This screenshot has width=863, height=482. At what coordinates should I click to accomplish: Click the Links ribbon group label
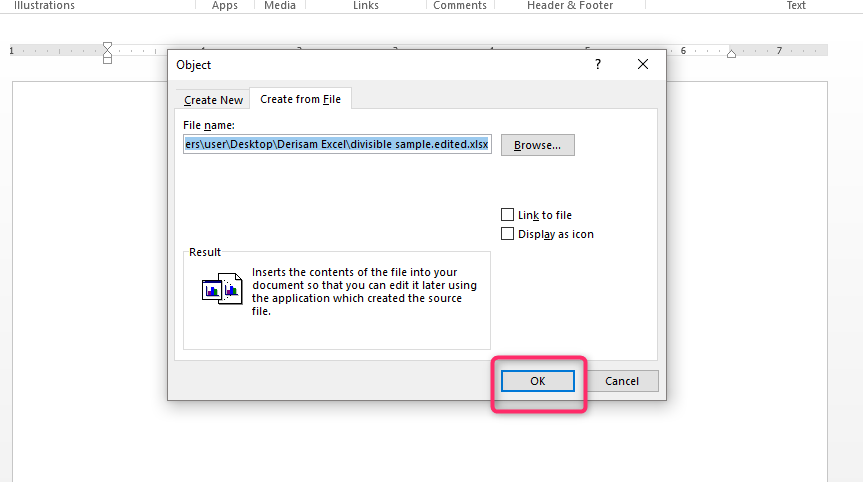click(x=365, y=6)
